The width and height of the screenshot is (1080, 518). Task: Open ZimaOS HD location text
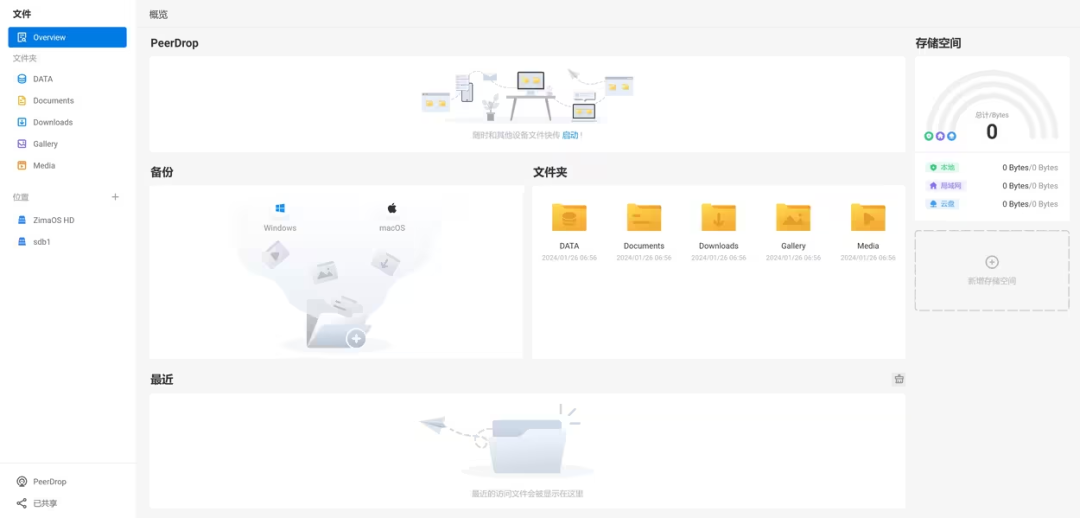(x=54, y=220)
